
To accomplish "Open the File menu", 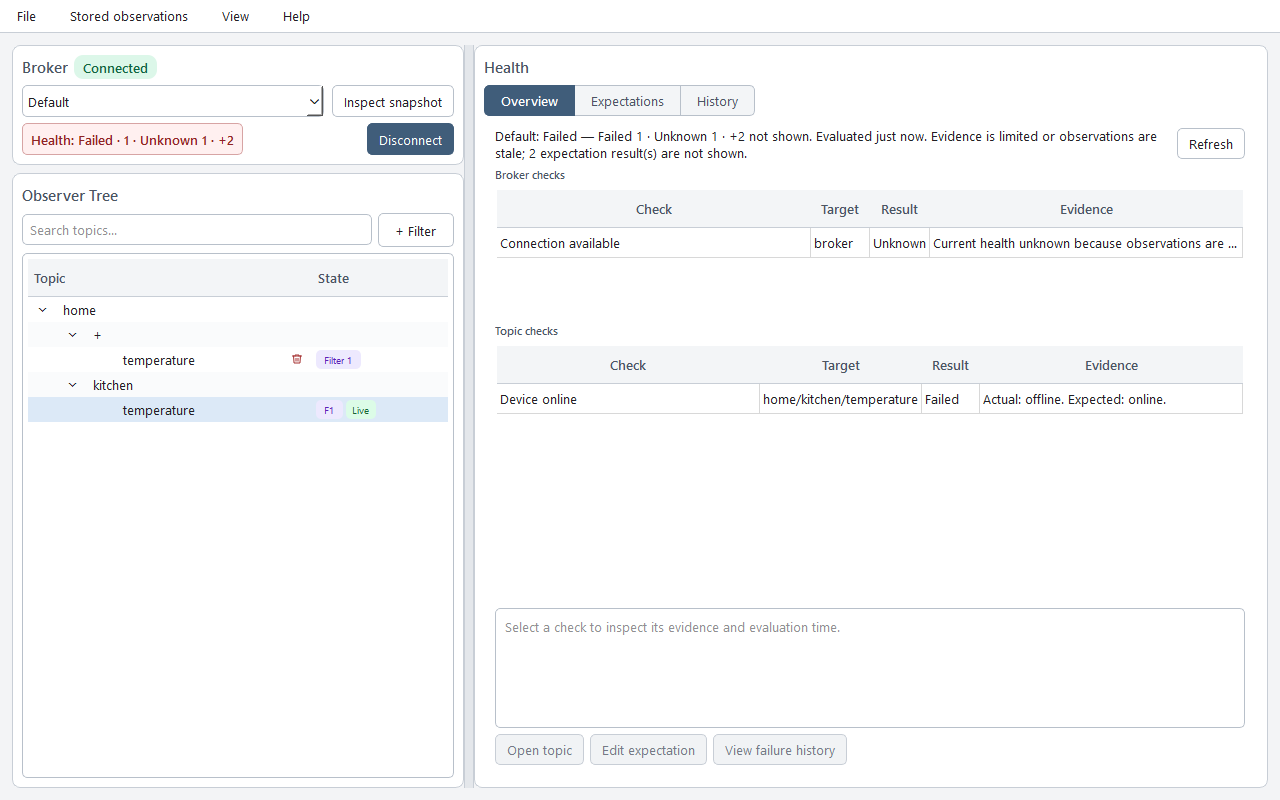I will click(26, 16).
